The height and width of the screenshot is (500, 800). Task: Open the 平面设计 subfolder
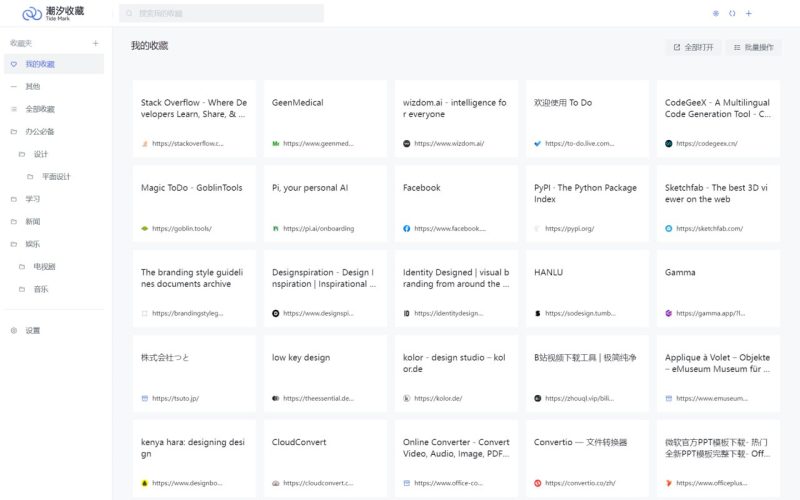[56, 177]
